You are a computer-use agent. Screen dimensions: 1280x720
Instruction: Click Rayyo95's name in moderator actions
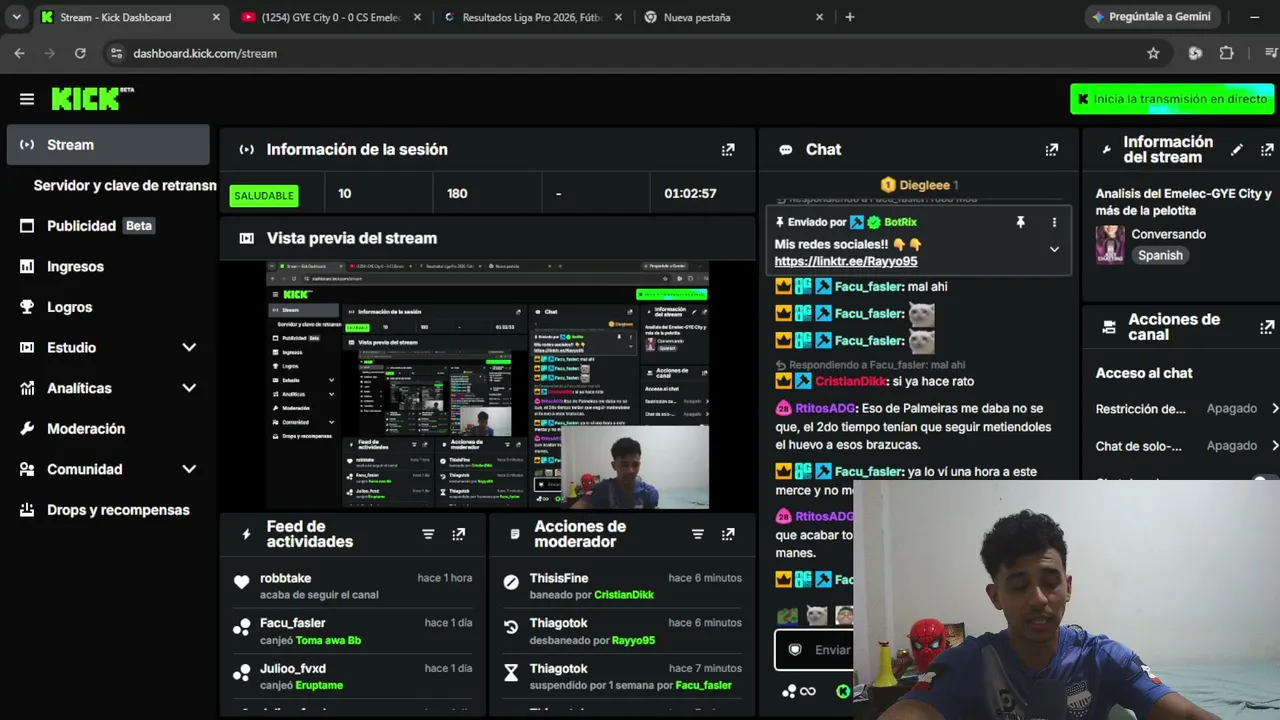pyautogui.click(x=633, y=640)
